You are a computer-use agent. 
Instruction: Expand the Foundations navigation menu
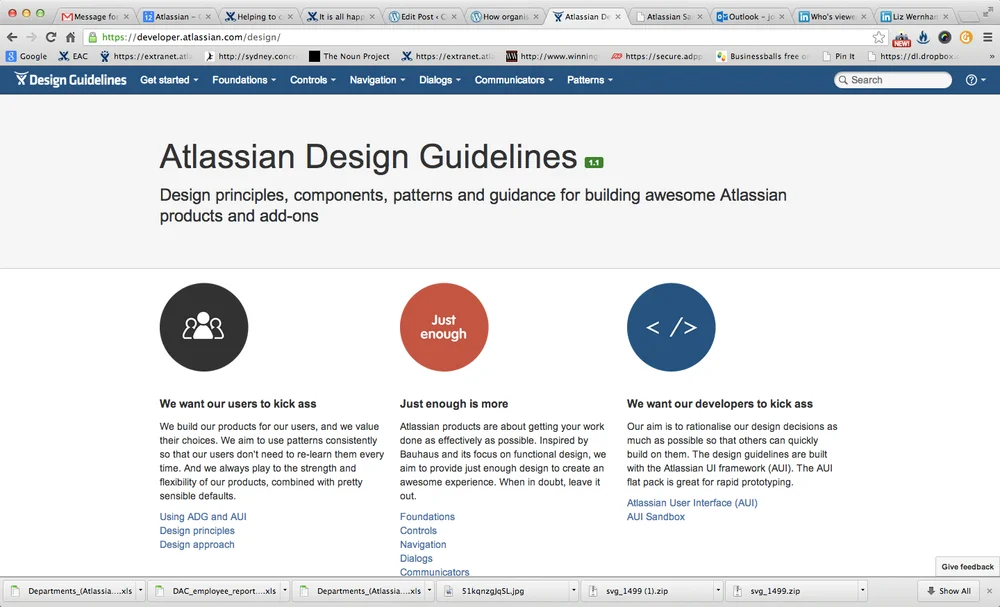click(x=244, y=80)
